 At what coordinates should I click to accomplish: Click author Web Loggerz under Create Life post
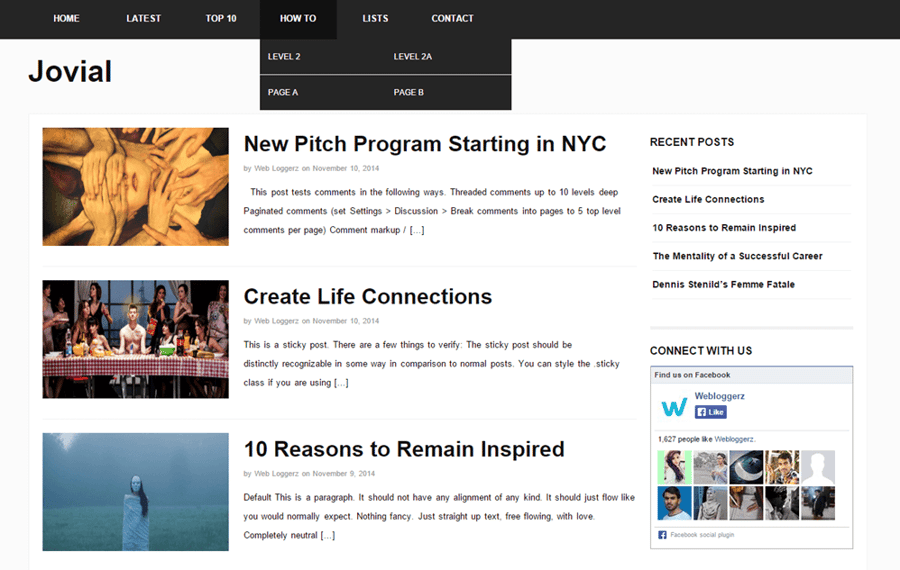click(x=276, y=321)
